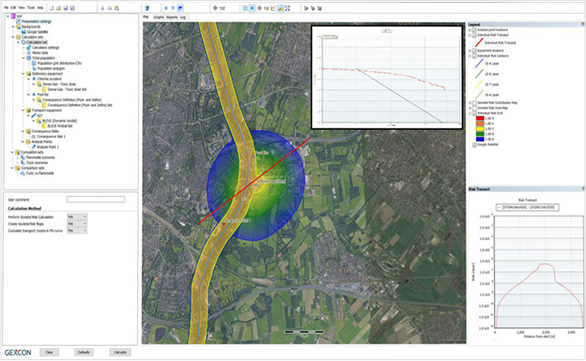Toggle the Google Satellite legend checkbox
Image resolution: width=586 pixels, height=361 pixels.
point(474,144)
